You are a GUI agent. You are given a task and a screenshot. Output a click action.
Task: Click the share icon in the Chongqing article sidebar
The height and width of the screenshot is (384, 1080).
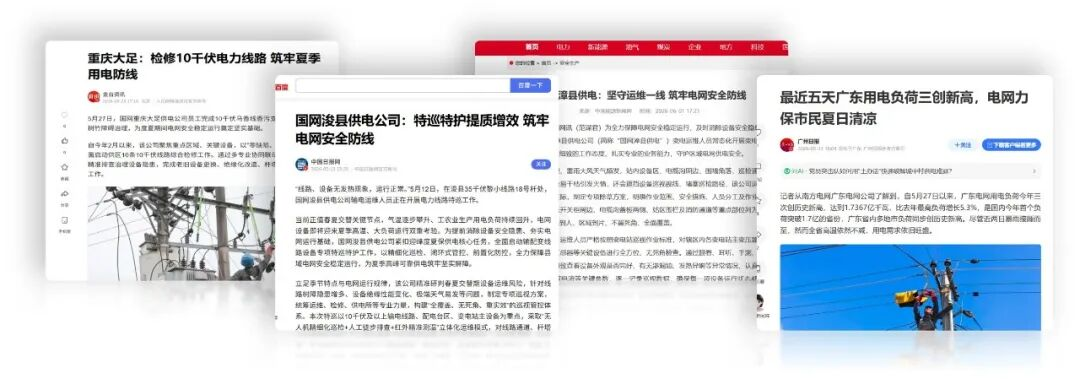click(x=65, y=194)
